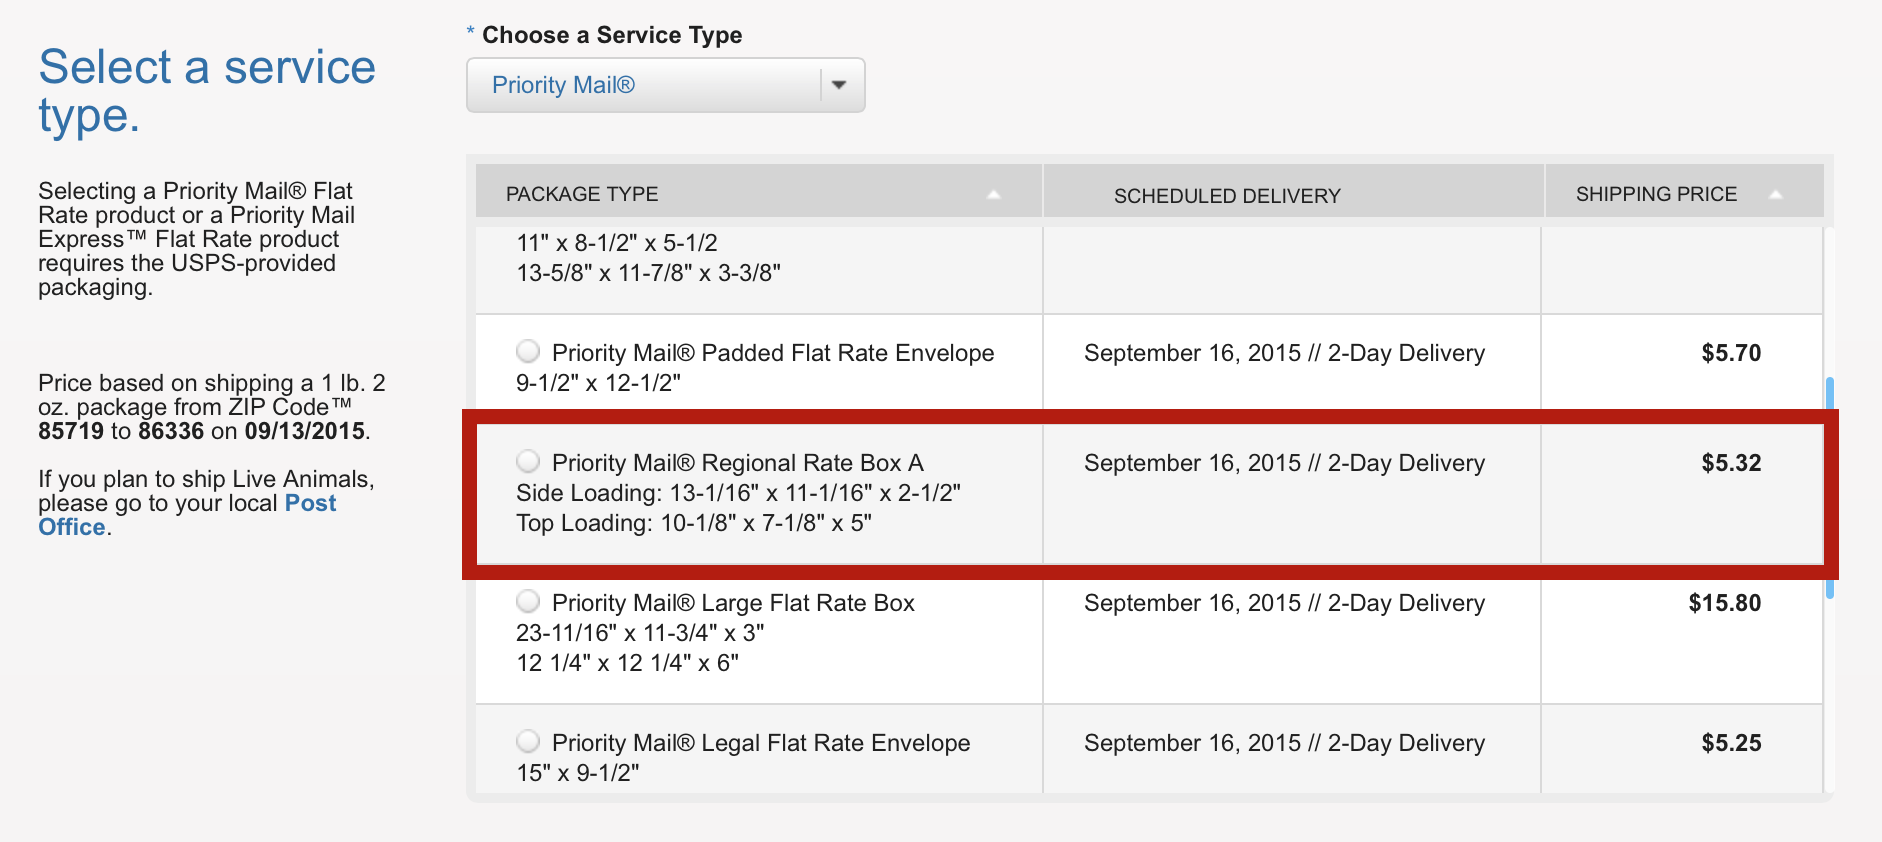
Task: Click Priority Mail® Padded Flat Rate Envelope label
Action: coord(773,353)
